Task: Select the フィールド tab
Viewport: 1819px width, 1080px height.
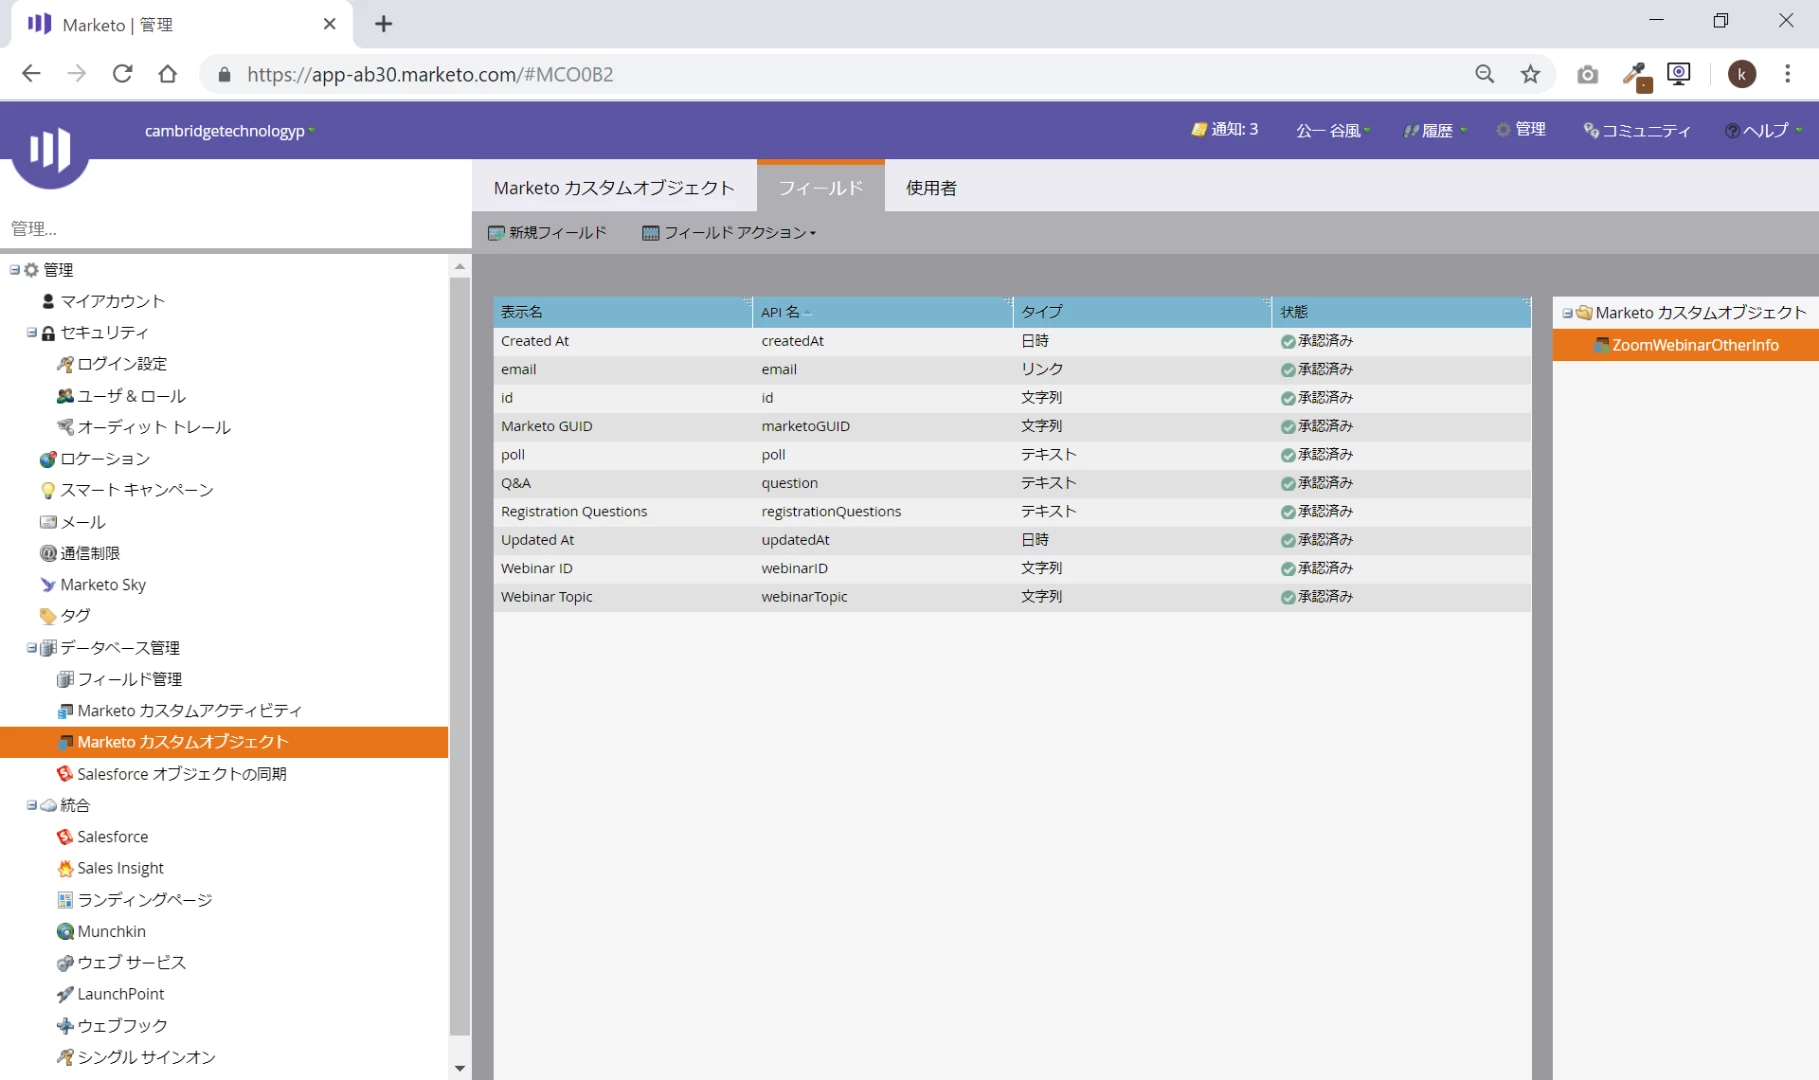Action: tap(820, 188)
